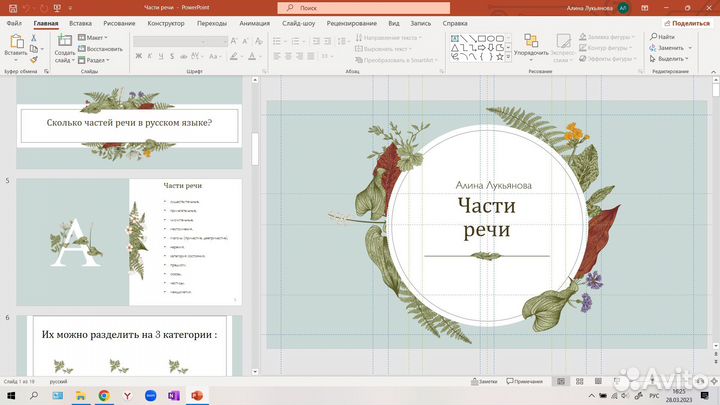The image size is (720, 405).
Task: Open the Help (Справка) tab
Action: [455, 23]
